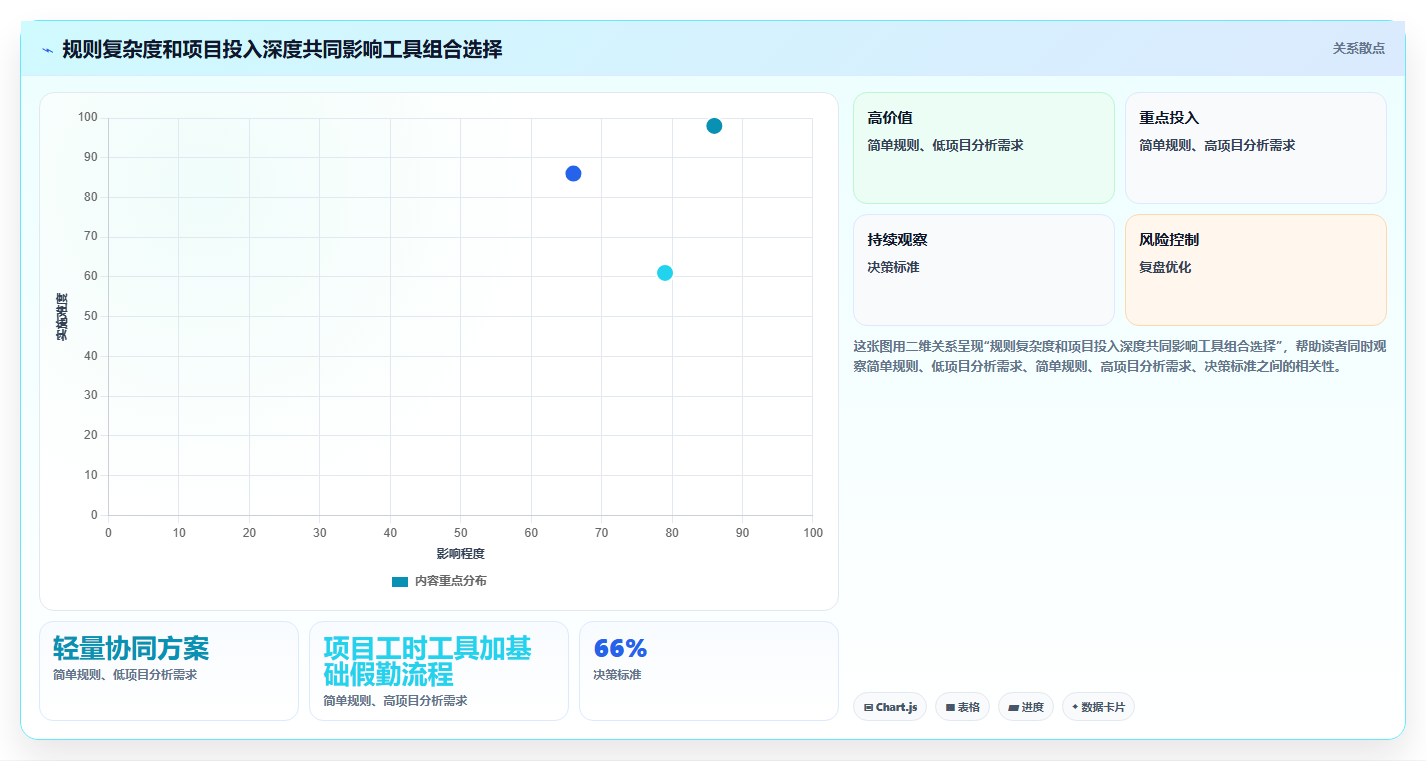The height and width of the screenshot is (761, 1426).
Task: Click the 实施难度 y-axis title
Action: [62, 317]
